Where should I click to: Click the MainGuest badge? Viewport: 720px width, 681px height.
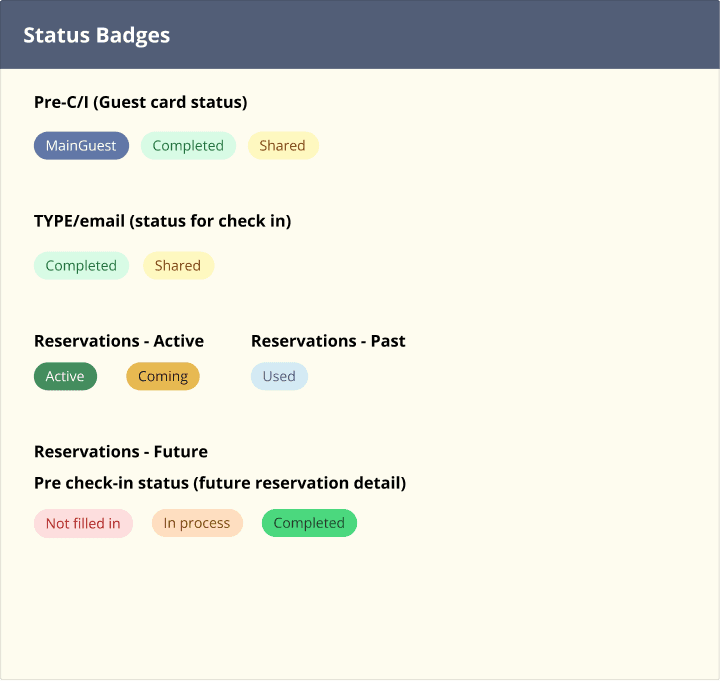(81, 146)
